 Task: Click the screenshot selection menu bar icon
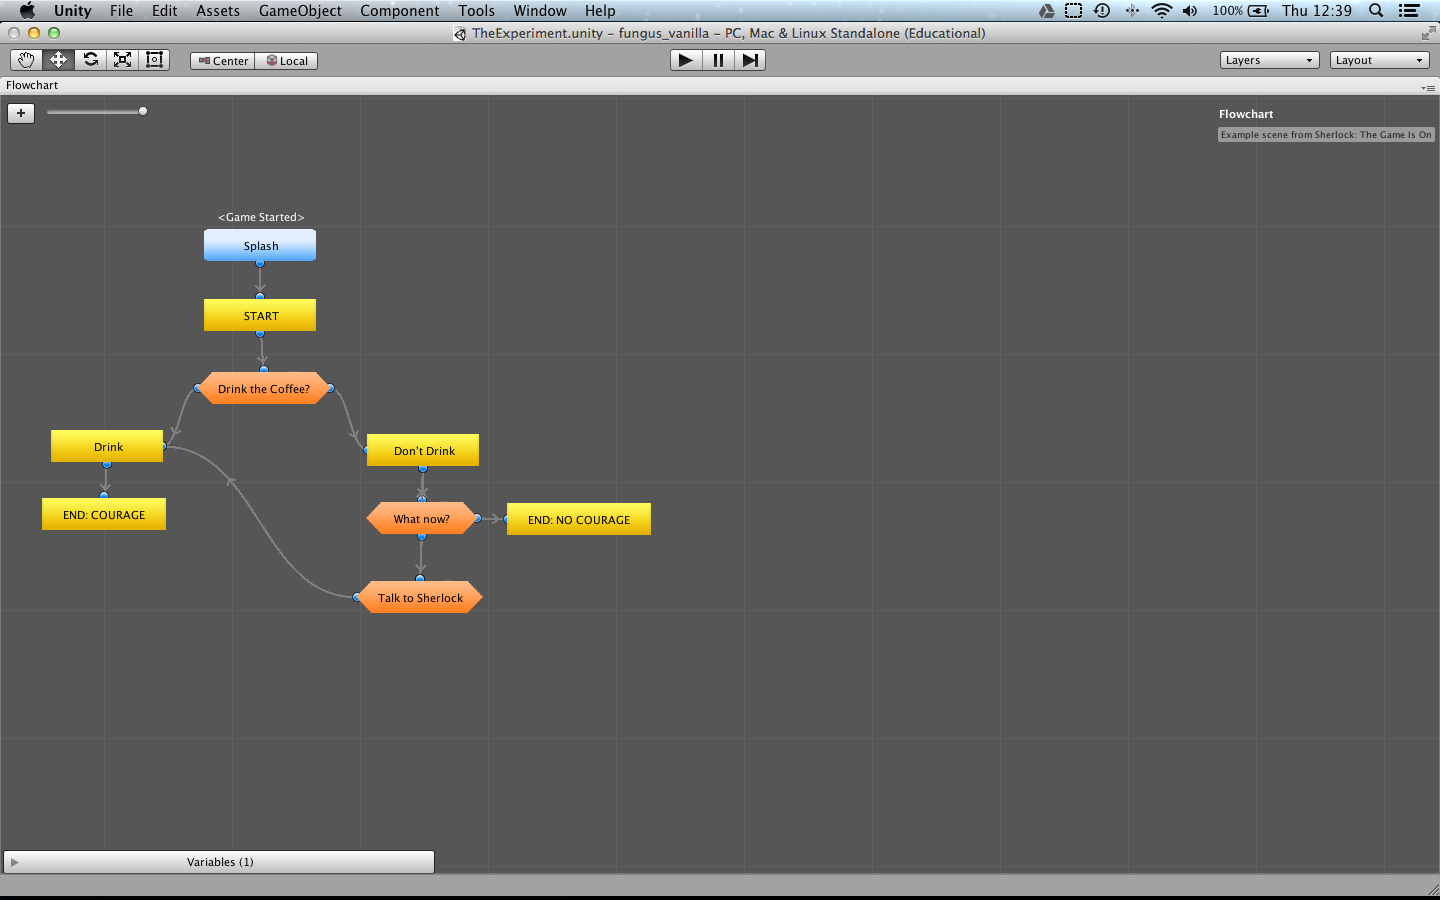(x=1073, y=11)
